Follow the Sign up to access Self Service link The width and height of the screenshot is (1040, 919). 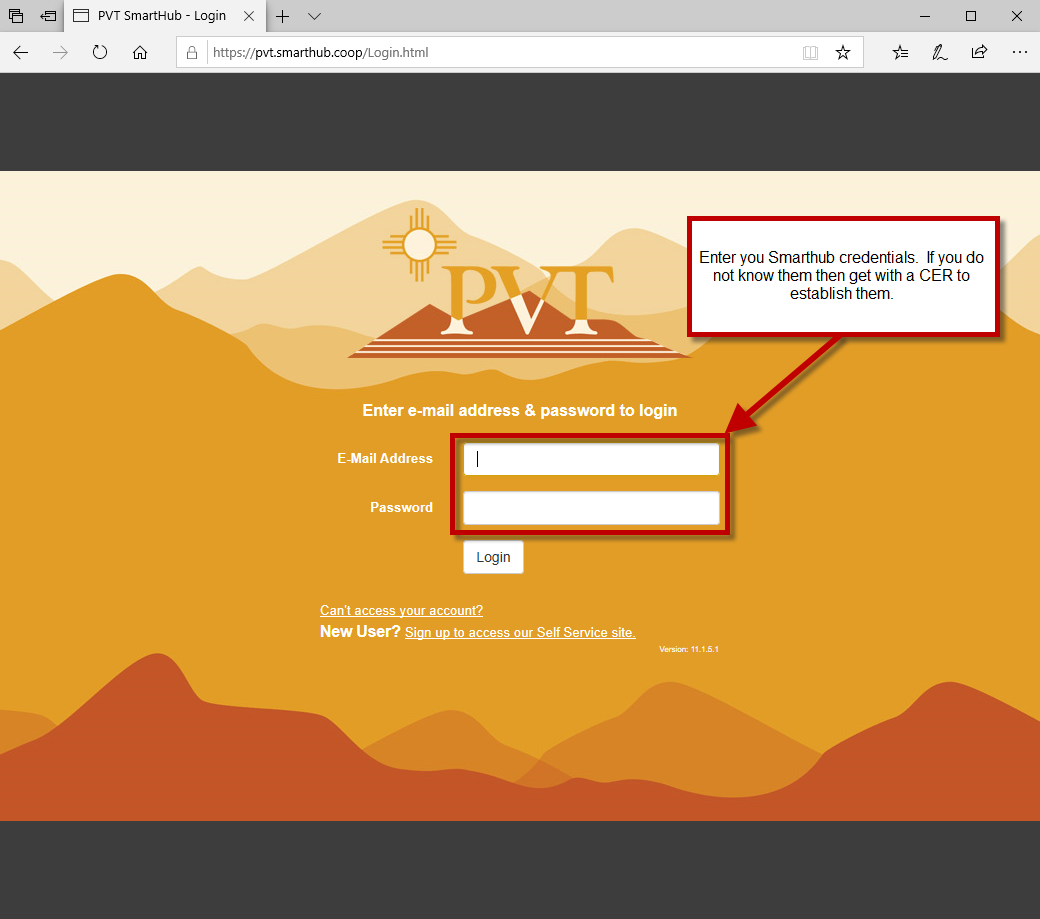point(520,633)
